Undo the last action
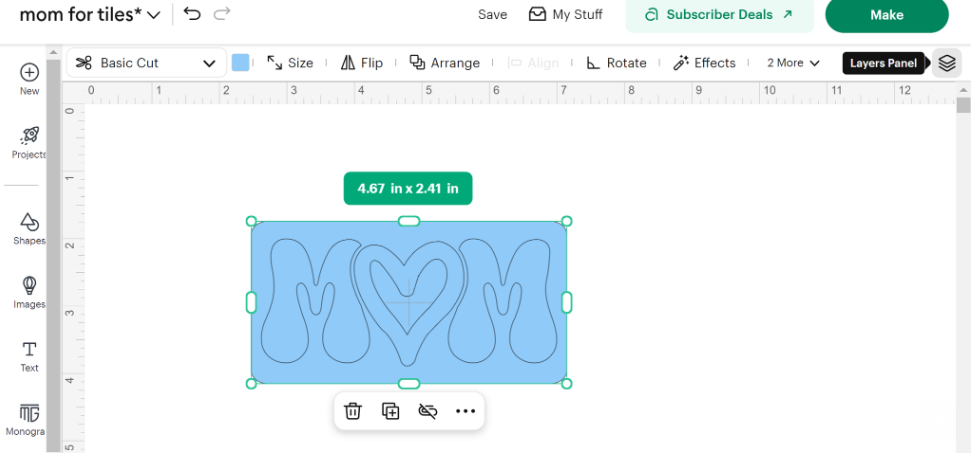 [x=192, y=14]
